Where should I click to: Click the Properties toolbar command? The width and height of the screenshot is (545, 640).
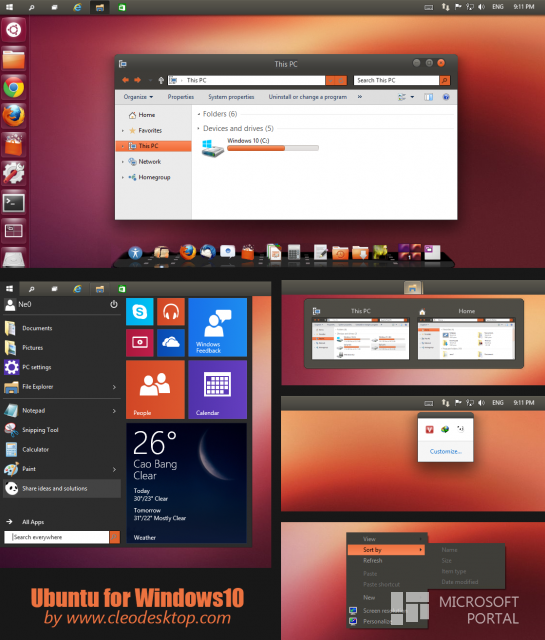(x=181, y=97)
